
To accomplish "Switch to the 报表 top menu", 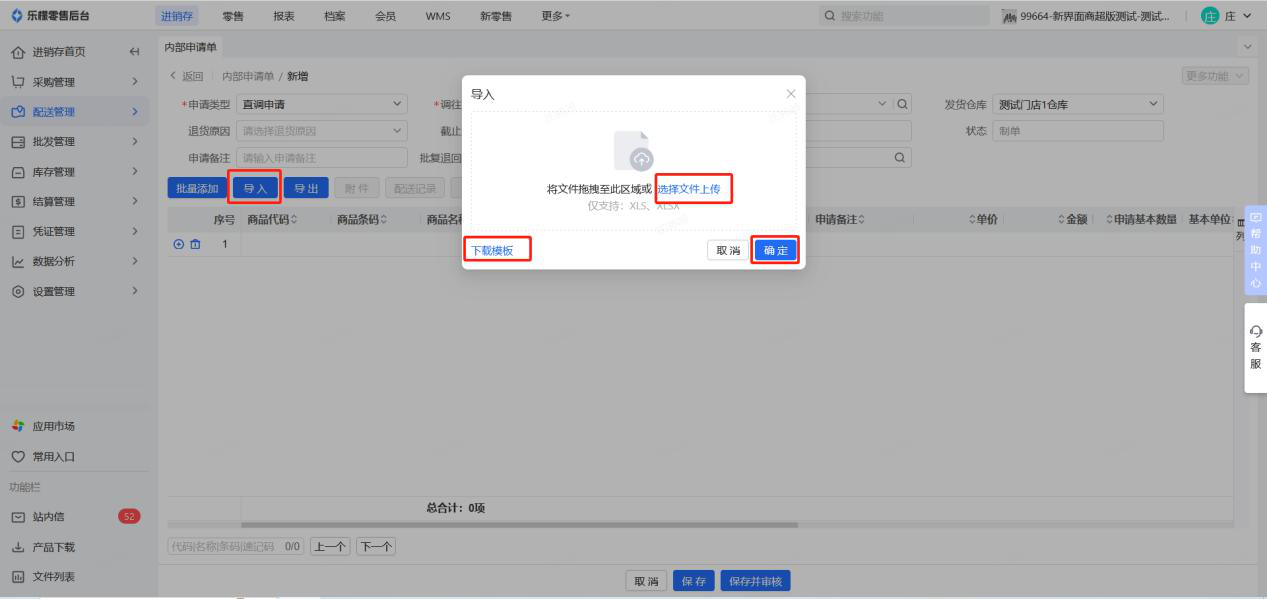I will [x=284, y=16].
